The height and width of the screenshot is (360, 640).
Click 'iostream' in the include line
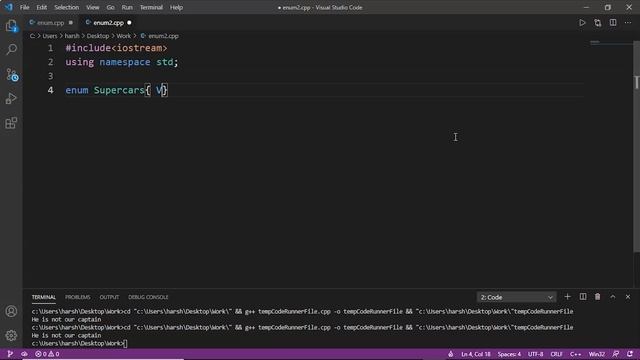[x=140, y=48]
